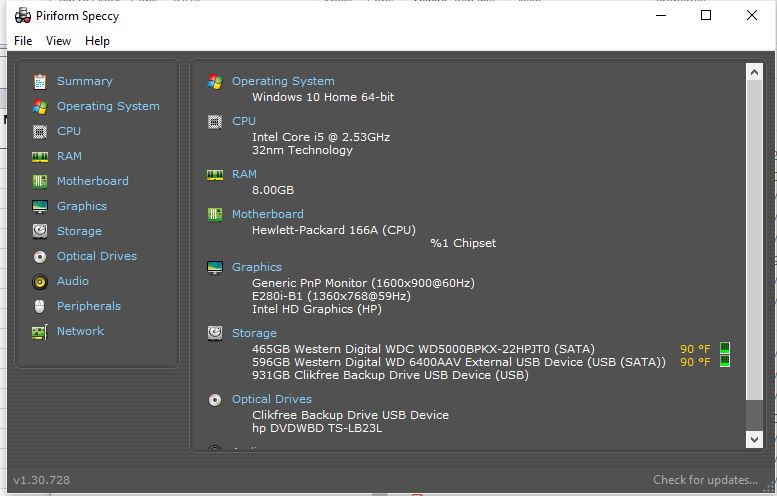Click 465GB Western Digital WD5000BPKX drive entry
This screenshot has height=496, width=777.
(423, 349)
